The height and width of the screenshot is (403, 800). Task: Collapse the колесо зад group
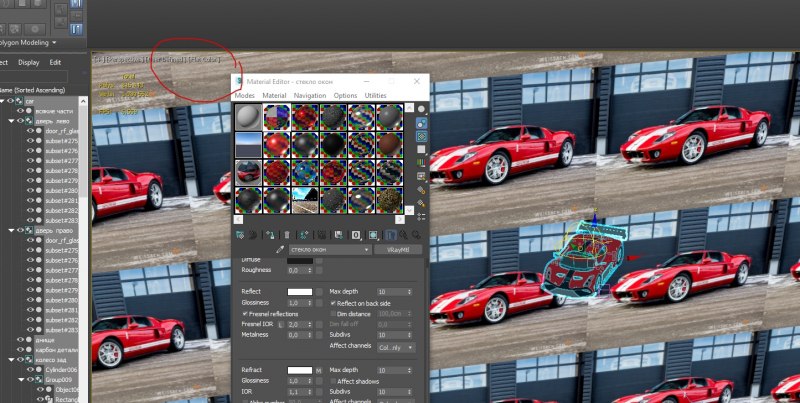tap(11, 360)
